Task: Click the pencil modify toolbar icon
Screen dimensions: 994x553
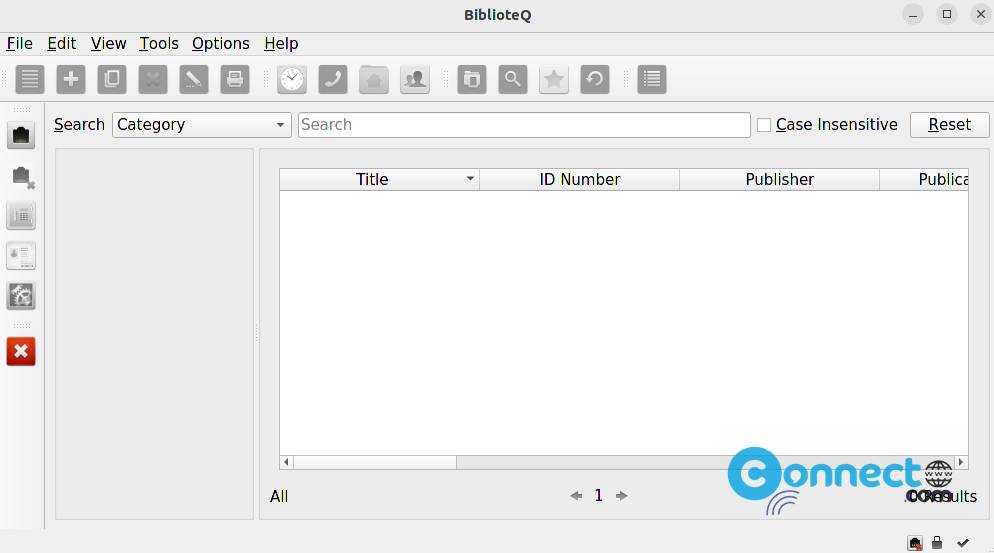Action: (194, 79)
